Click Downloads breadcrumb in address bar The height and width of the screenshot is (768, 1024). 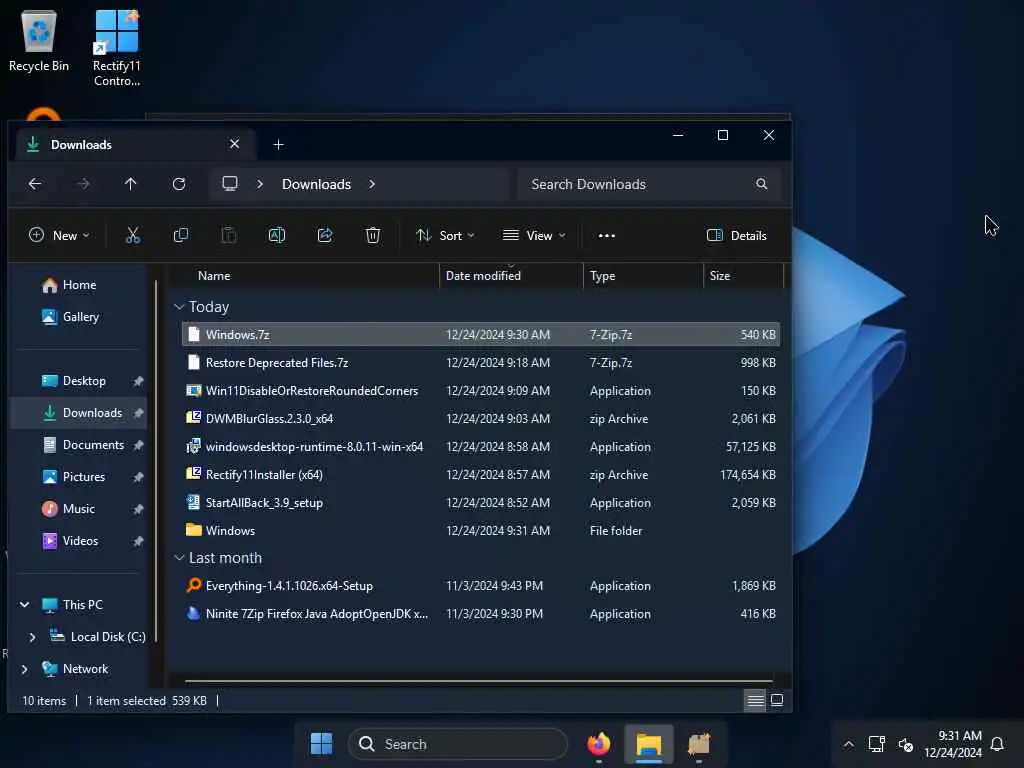316,184
